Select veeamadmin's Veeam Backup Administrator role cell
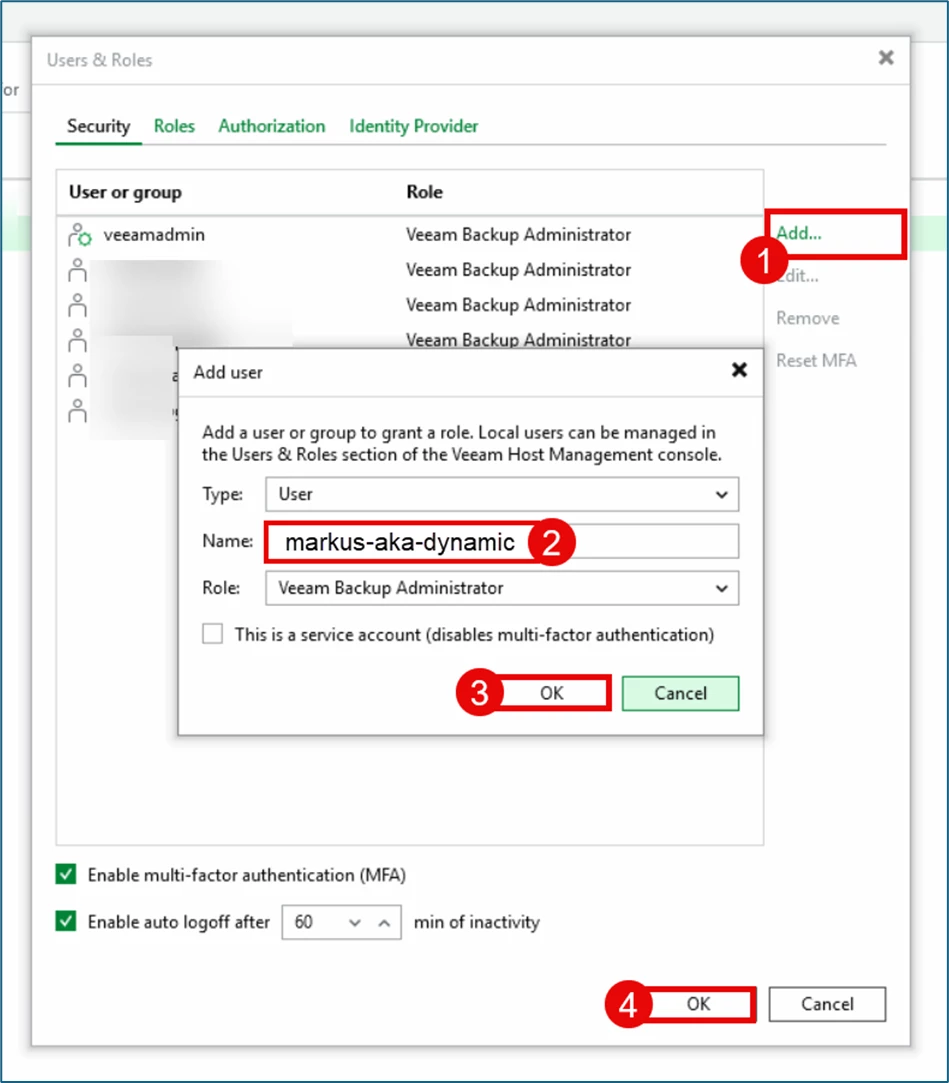The width and height of the screenshot is (949, 1083). tap(518, 235)
